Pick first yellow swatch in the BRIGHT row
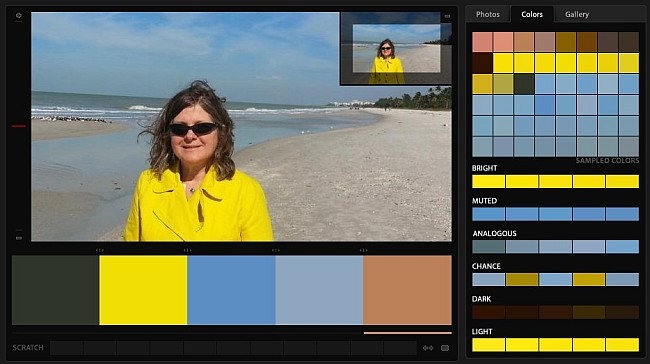 [488, 181]
